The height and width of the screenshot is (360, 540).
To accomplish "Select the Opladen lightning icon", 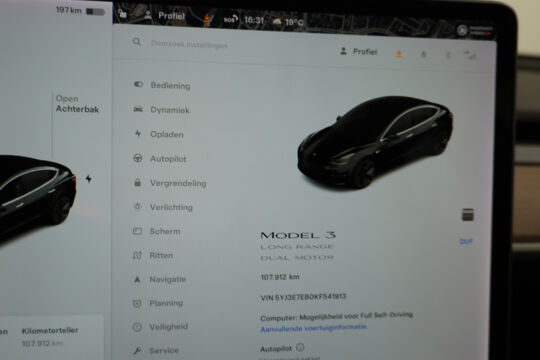I will (138, 133).
